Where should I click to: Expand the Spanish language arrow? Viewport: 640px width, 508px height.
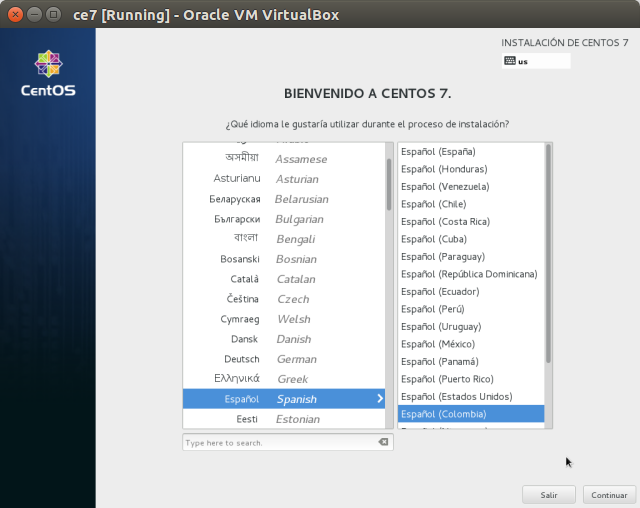click(x=380, y=399)
